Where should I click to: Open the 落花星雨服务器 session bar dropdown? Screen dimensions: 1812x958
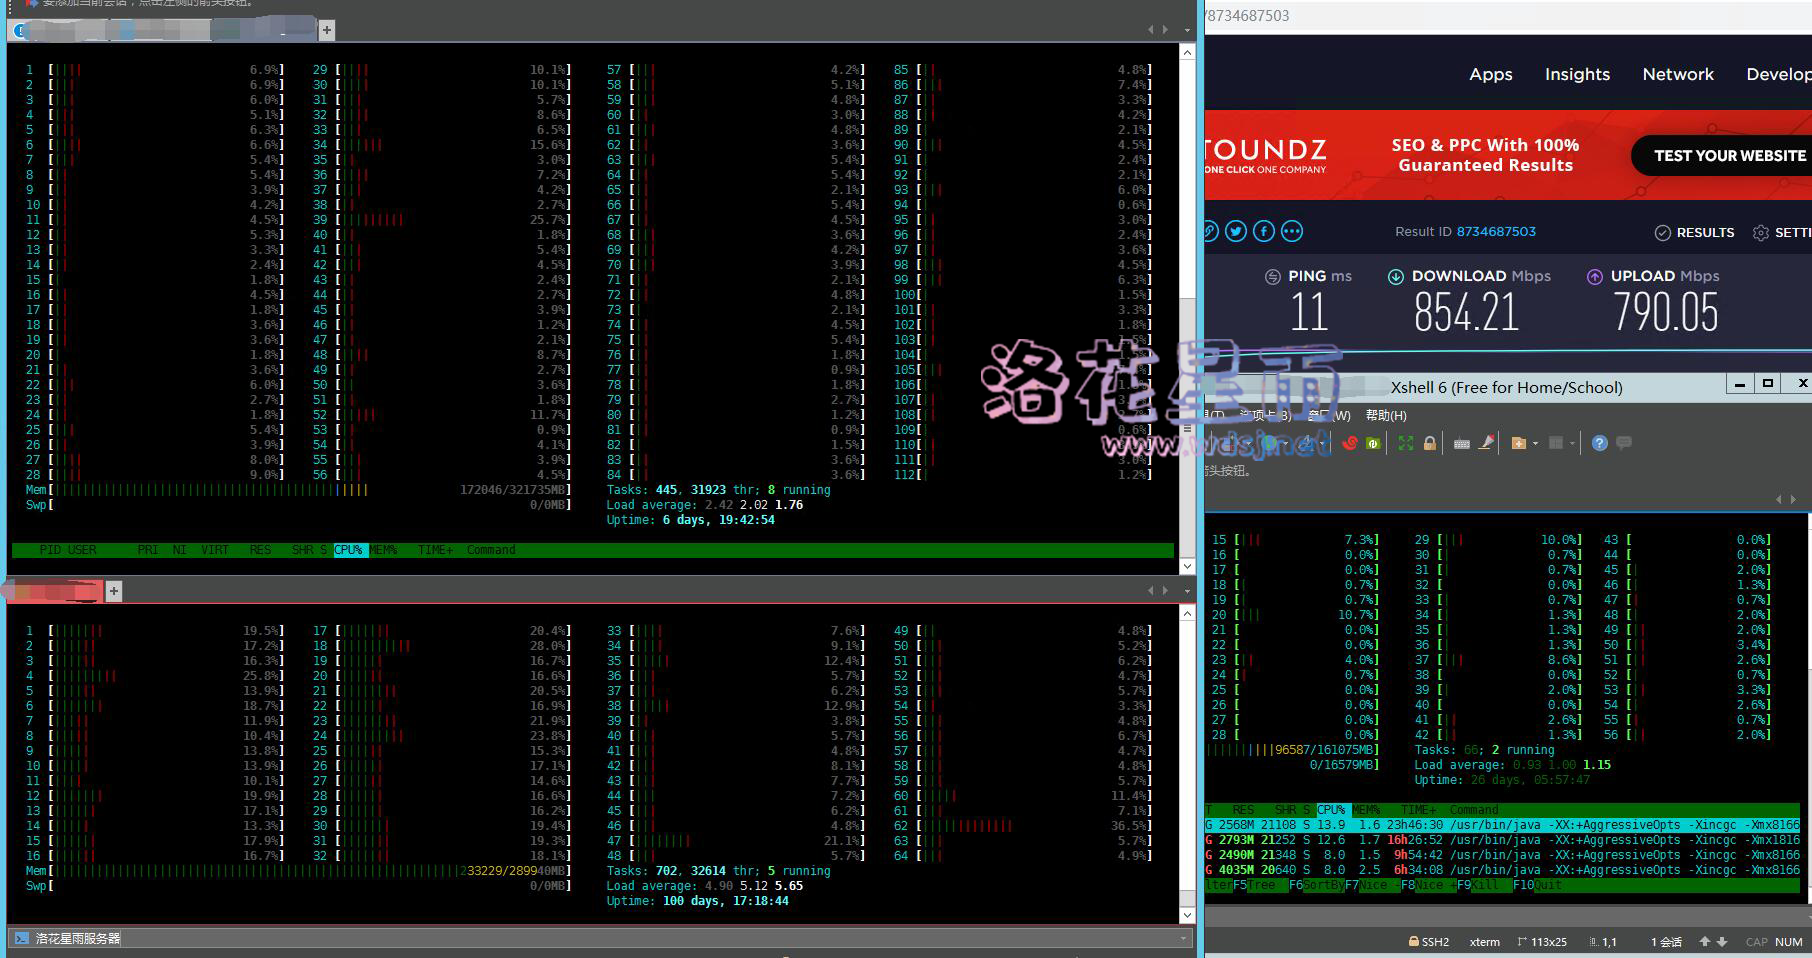tap(1184, 938)
